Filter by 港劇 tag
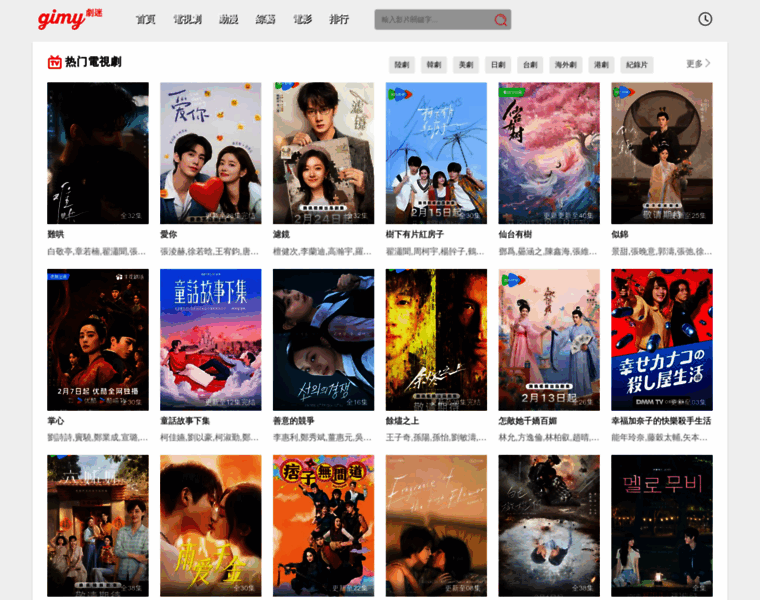This screenshot has width=760, height=600. 602,65
